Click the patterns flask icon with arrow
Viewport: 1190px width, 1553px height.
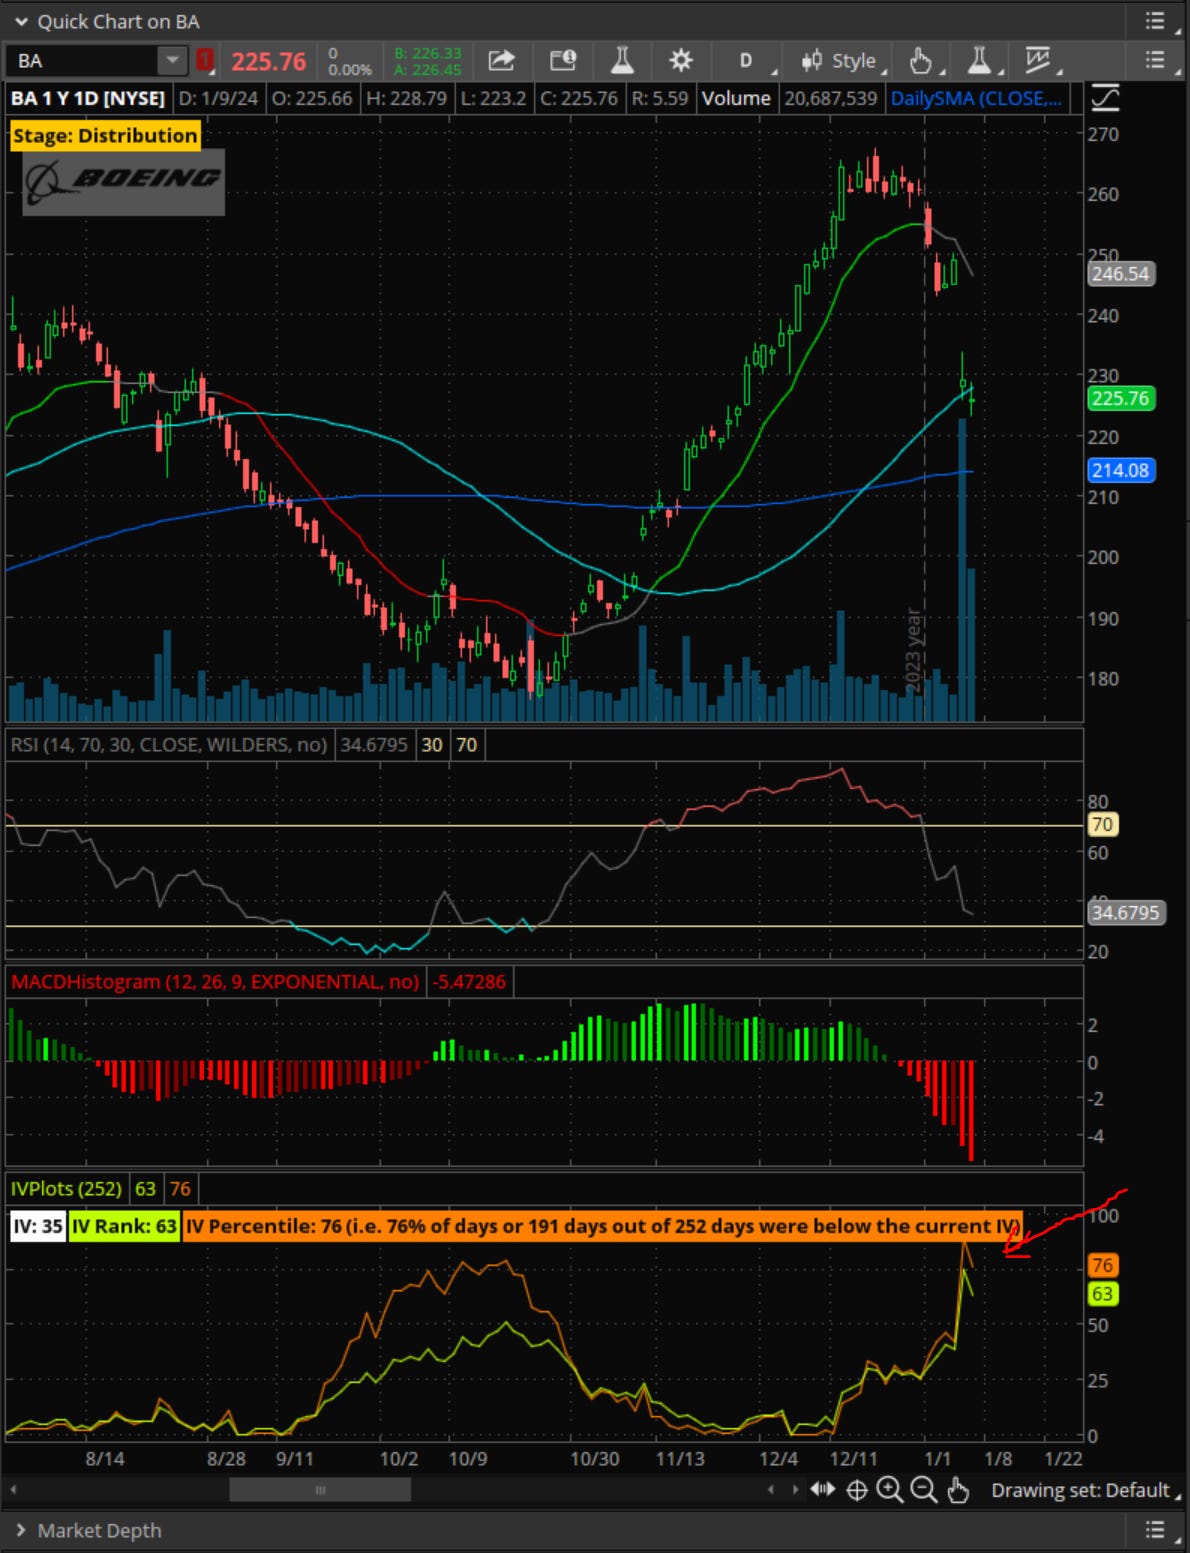click(x=980, y=60)
